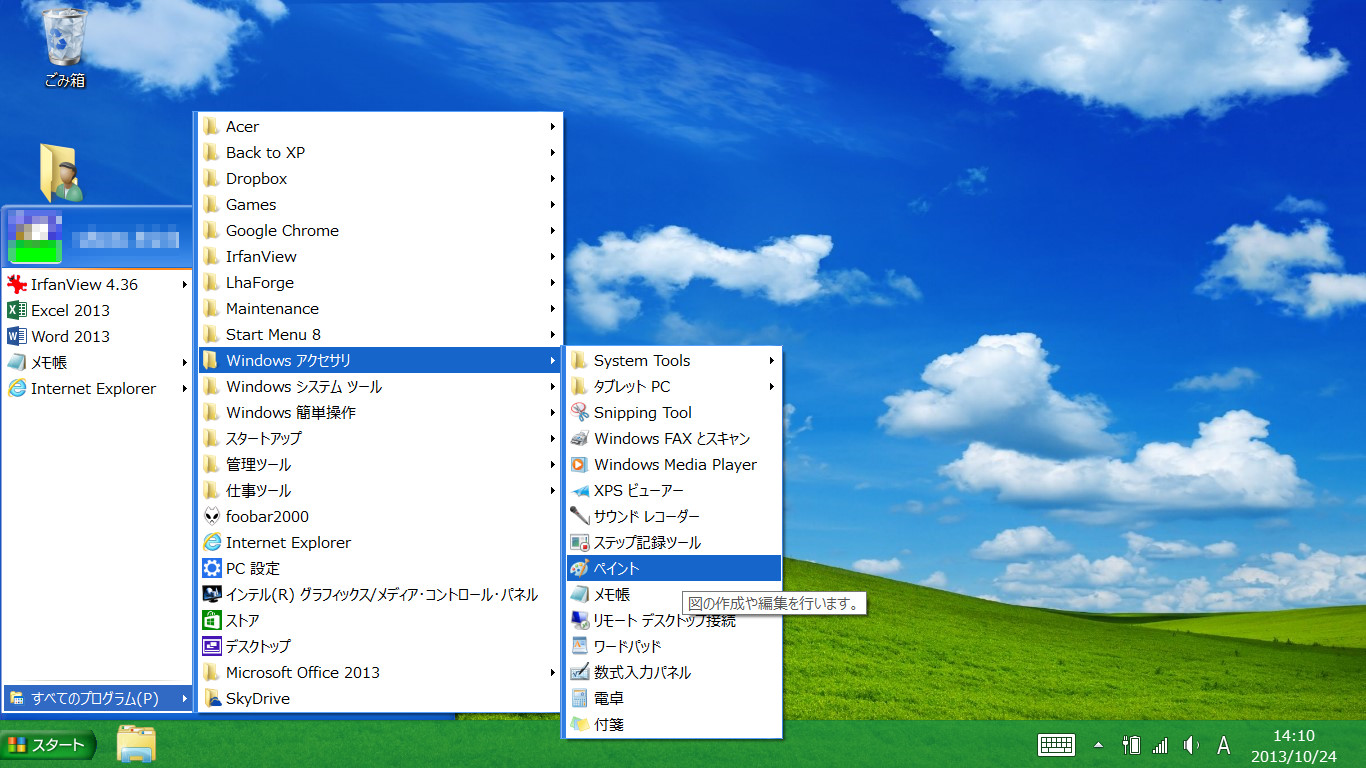Viewport: 1366px width, 768px height.
Task: Open Windows FAX とスキャン
Action: pos(673,438)
